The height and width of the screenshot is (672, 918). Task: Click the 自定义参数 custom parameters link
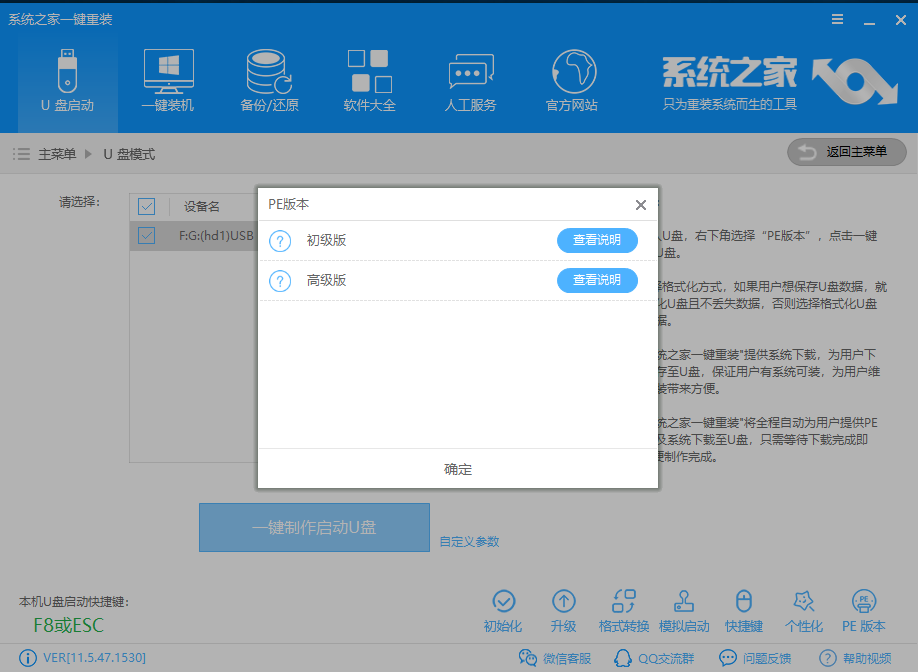[467, 540]
